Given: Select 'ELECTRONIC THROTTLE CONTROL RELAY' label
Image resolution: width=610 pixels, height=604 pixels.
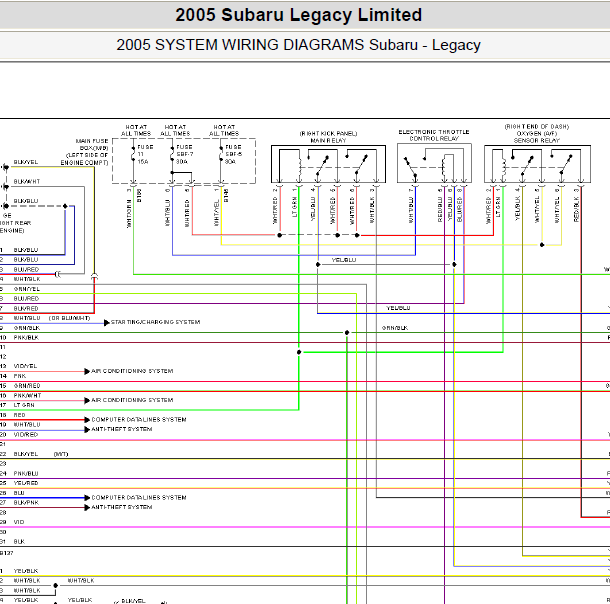Looking at the screenshot, I should click(x=434, y=135).
